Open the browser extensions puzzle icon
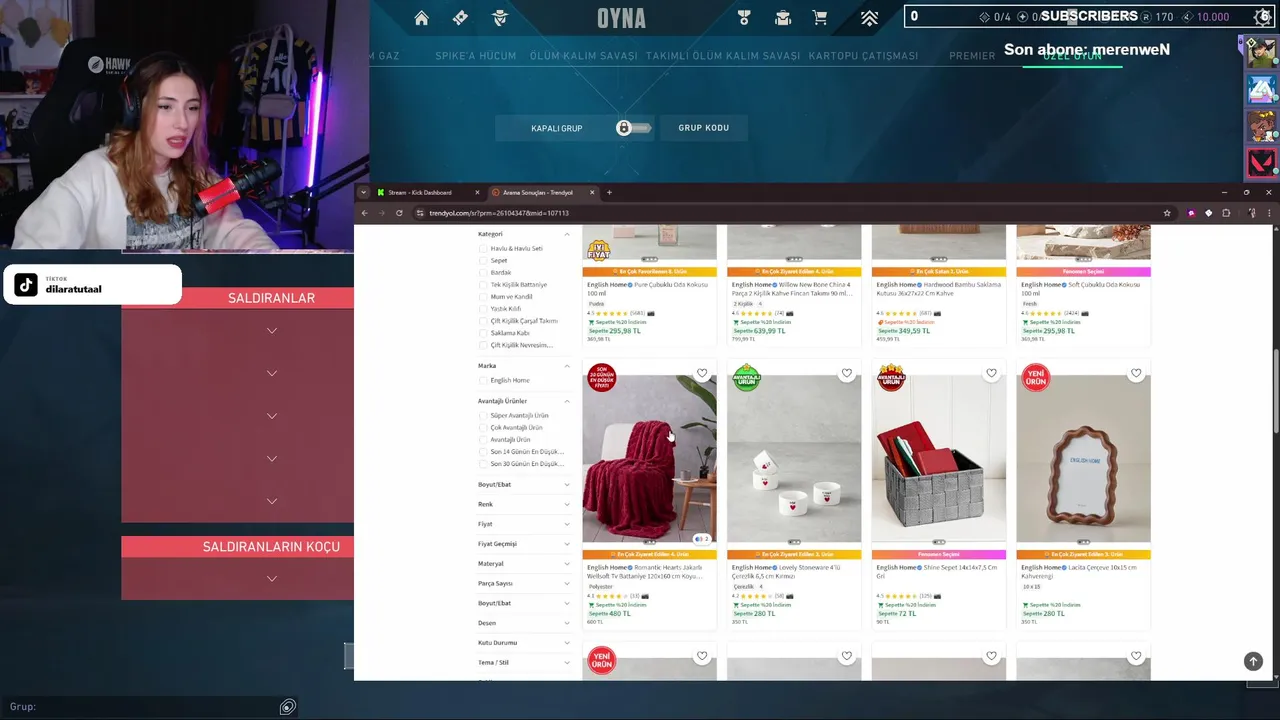 [1227, 213]
